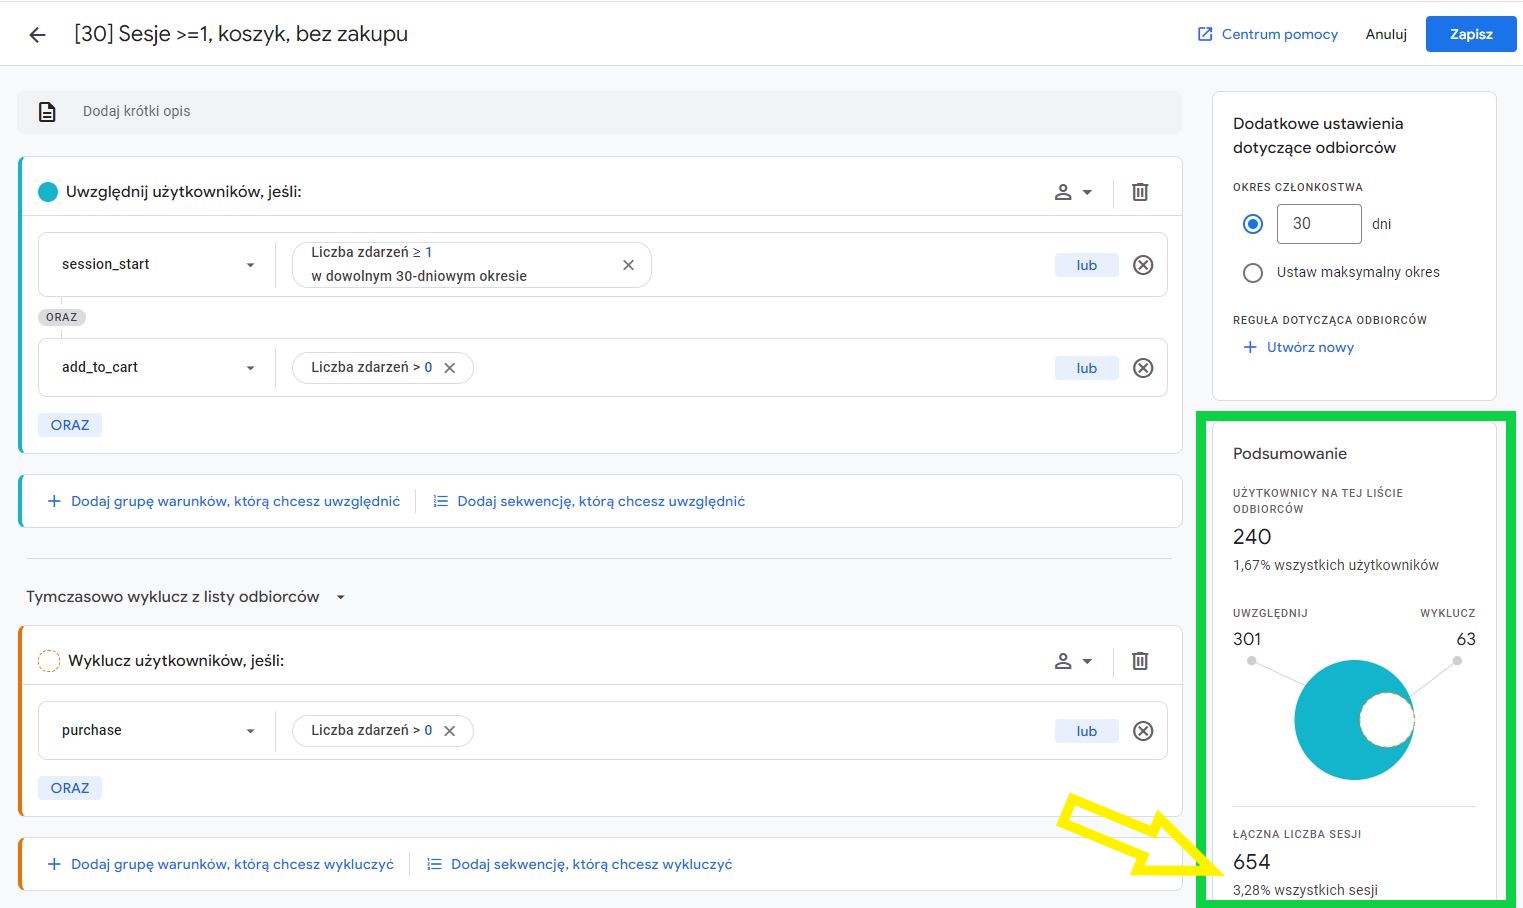Select Ustaw maksymalny okres radio option
The width and height of the screenshot is (1523, 908).
tap(1252, 272)
